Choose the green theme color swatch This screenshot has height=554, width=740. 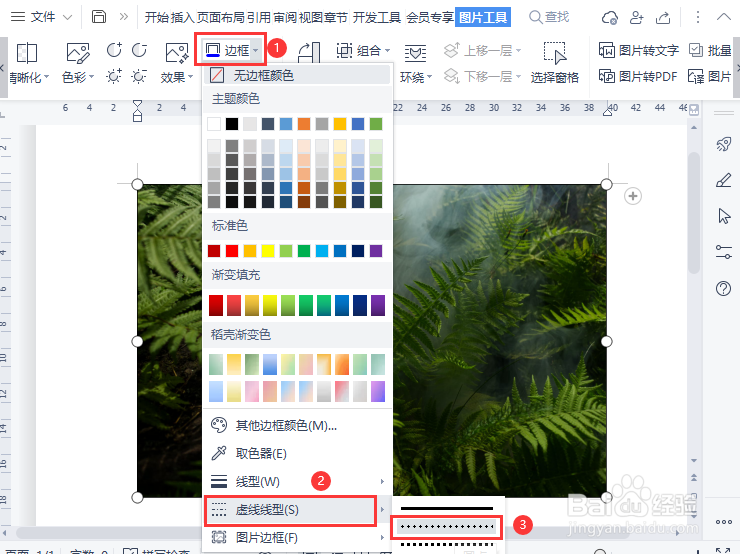[x=376, y=124]
